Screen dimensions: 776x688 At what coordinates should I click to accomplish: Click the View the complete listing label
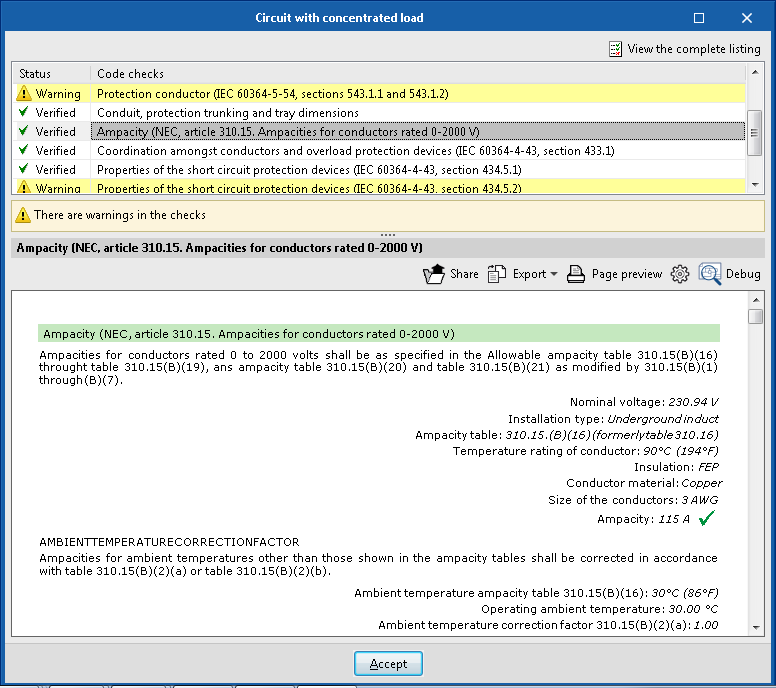(x=693, y=49)
